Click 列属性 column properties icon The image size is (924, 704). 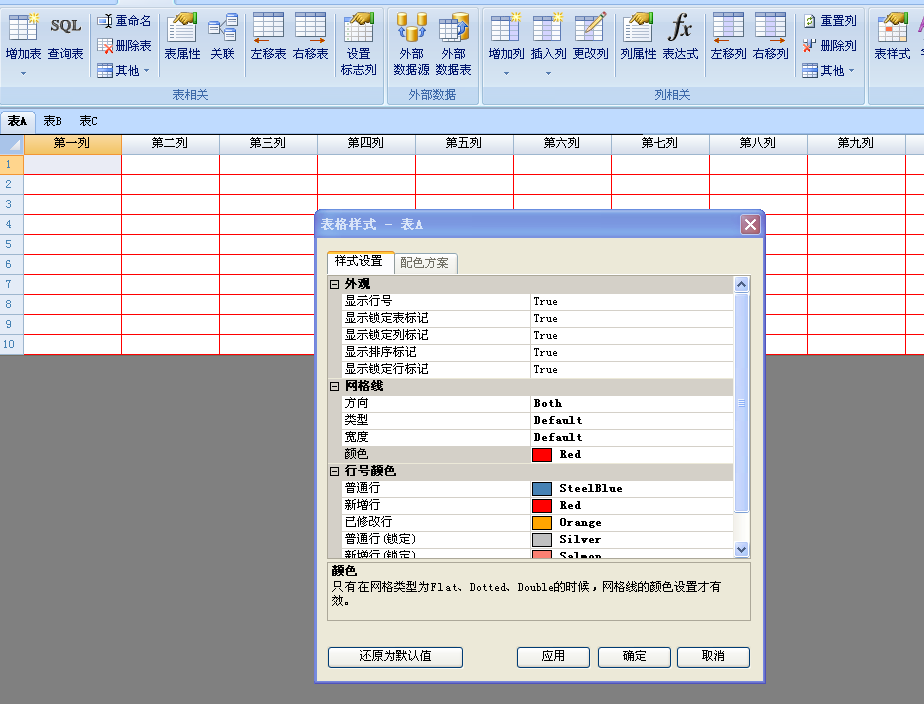pyautogui.click(x=638, y=36)
